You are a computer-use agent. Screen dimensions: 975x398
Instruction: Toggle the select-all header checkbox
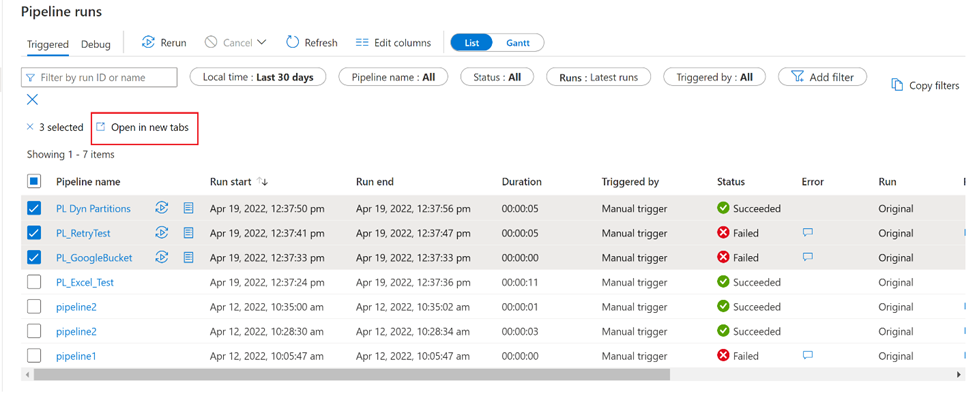pos(34,182)
